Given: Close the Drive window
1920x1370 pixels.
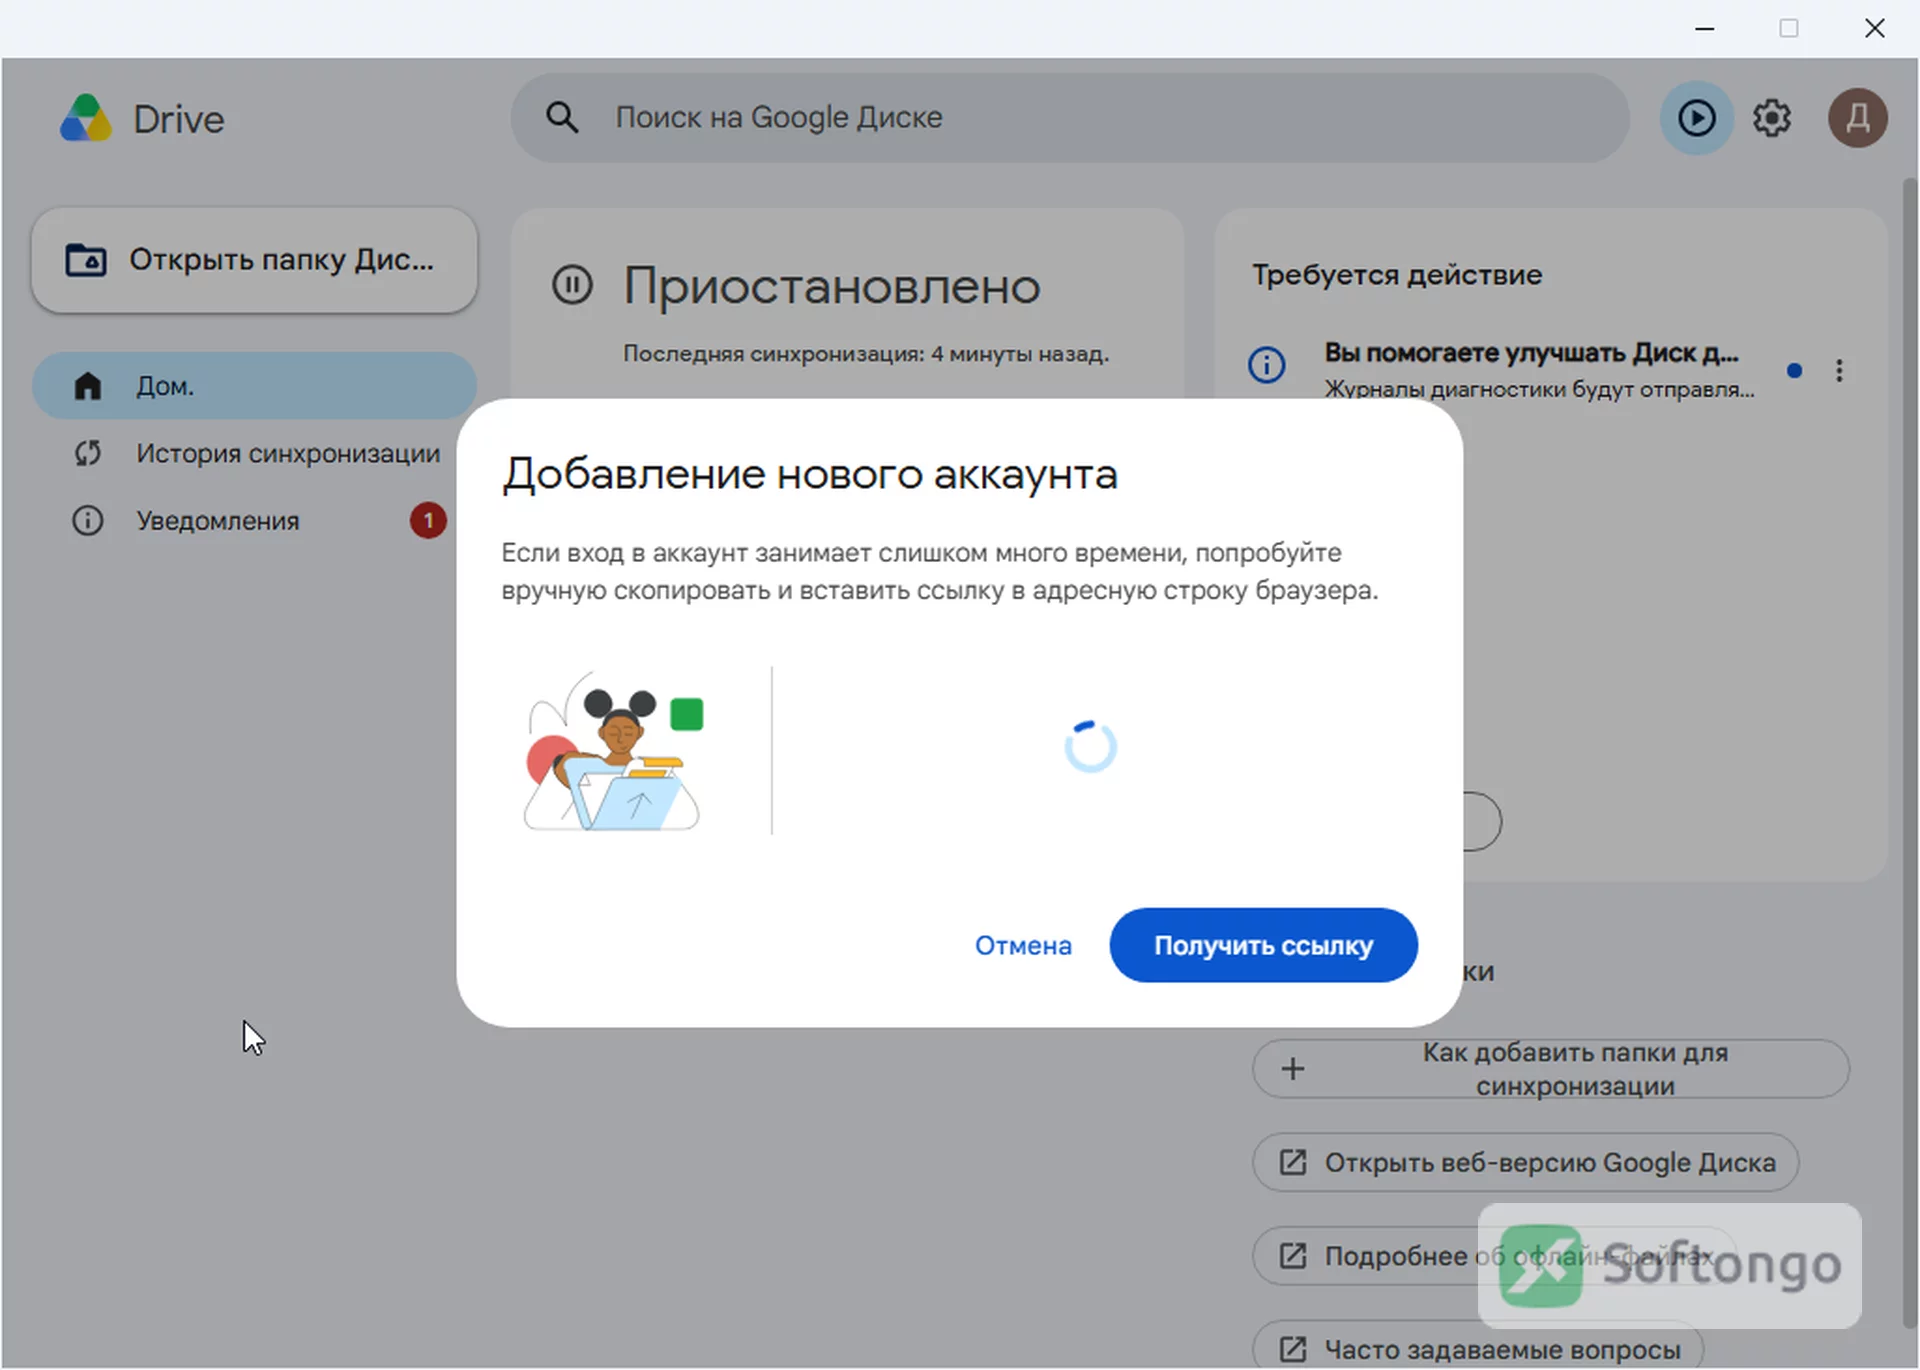Looking at the screenshot, I should [1874, 28].
